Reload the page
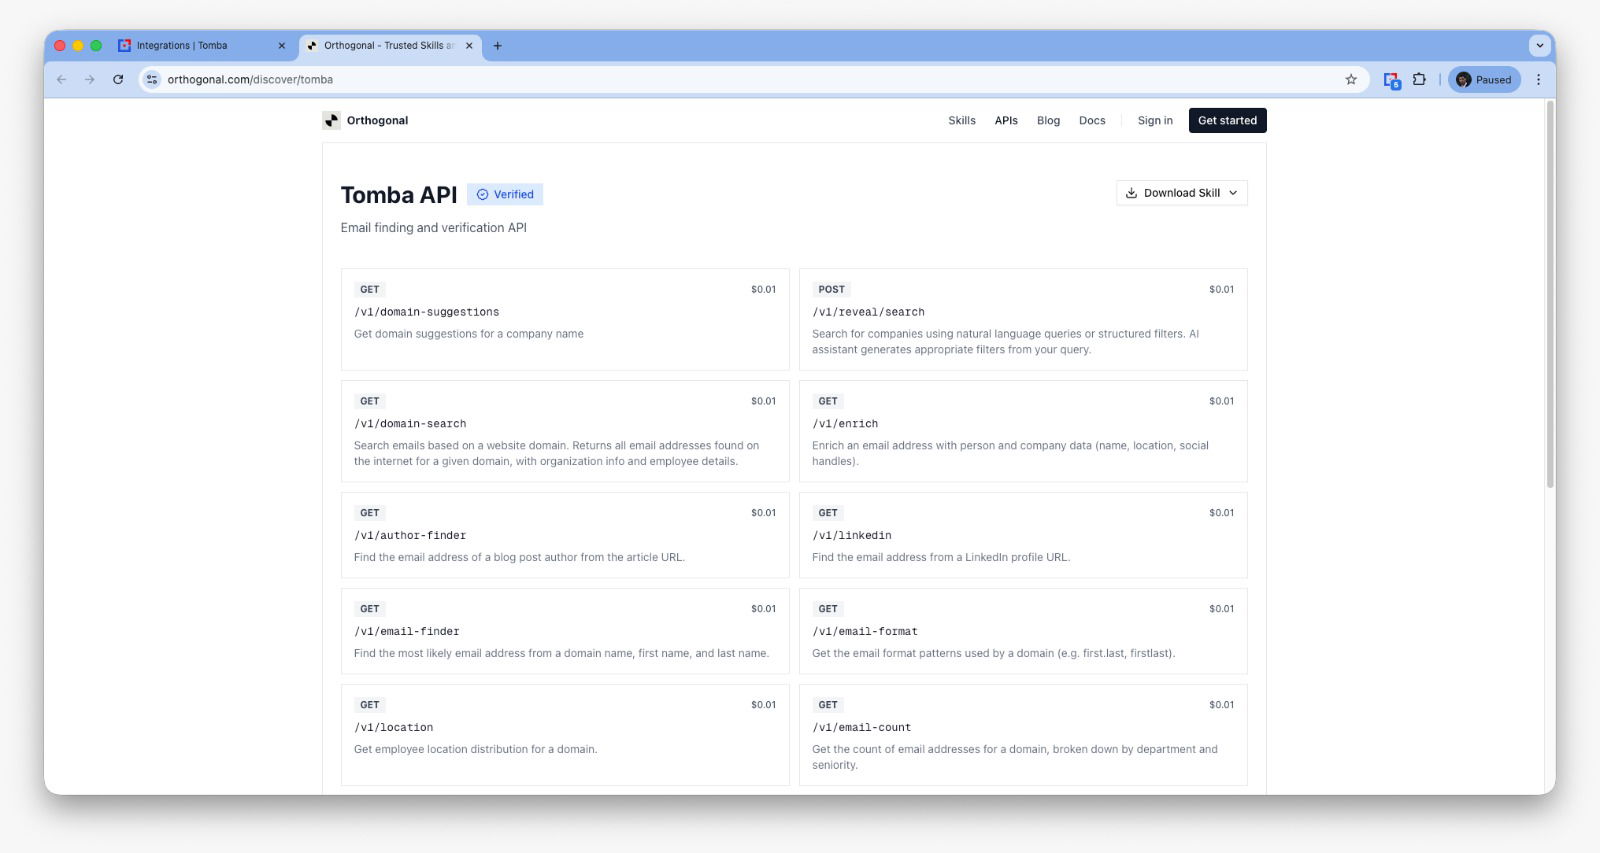1600x853 pixels. 118,80
